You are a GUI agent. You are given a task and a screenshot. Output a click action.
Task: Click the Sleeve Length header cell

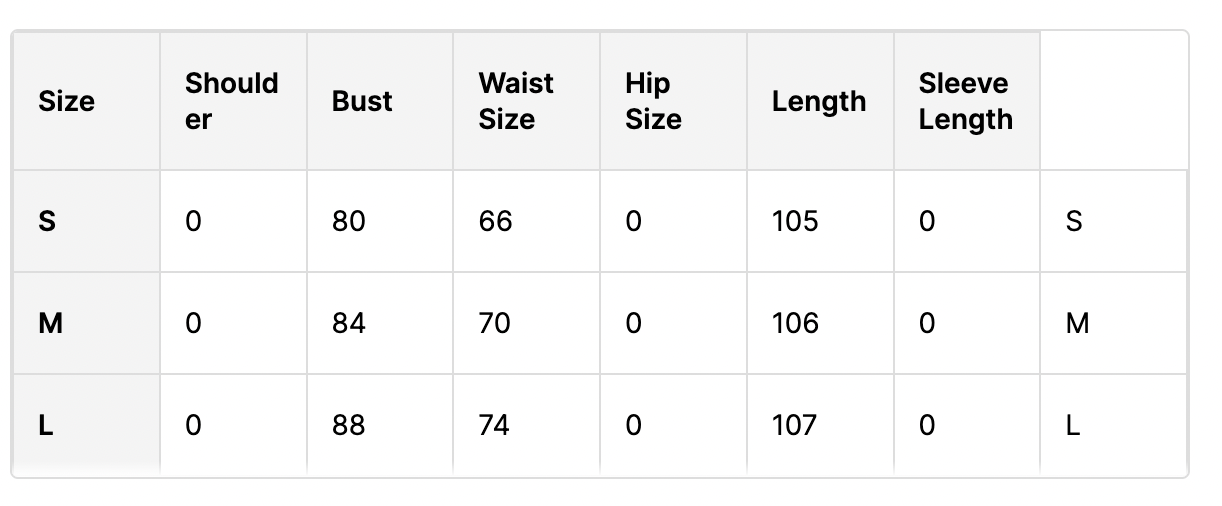967,101
